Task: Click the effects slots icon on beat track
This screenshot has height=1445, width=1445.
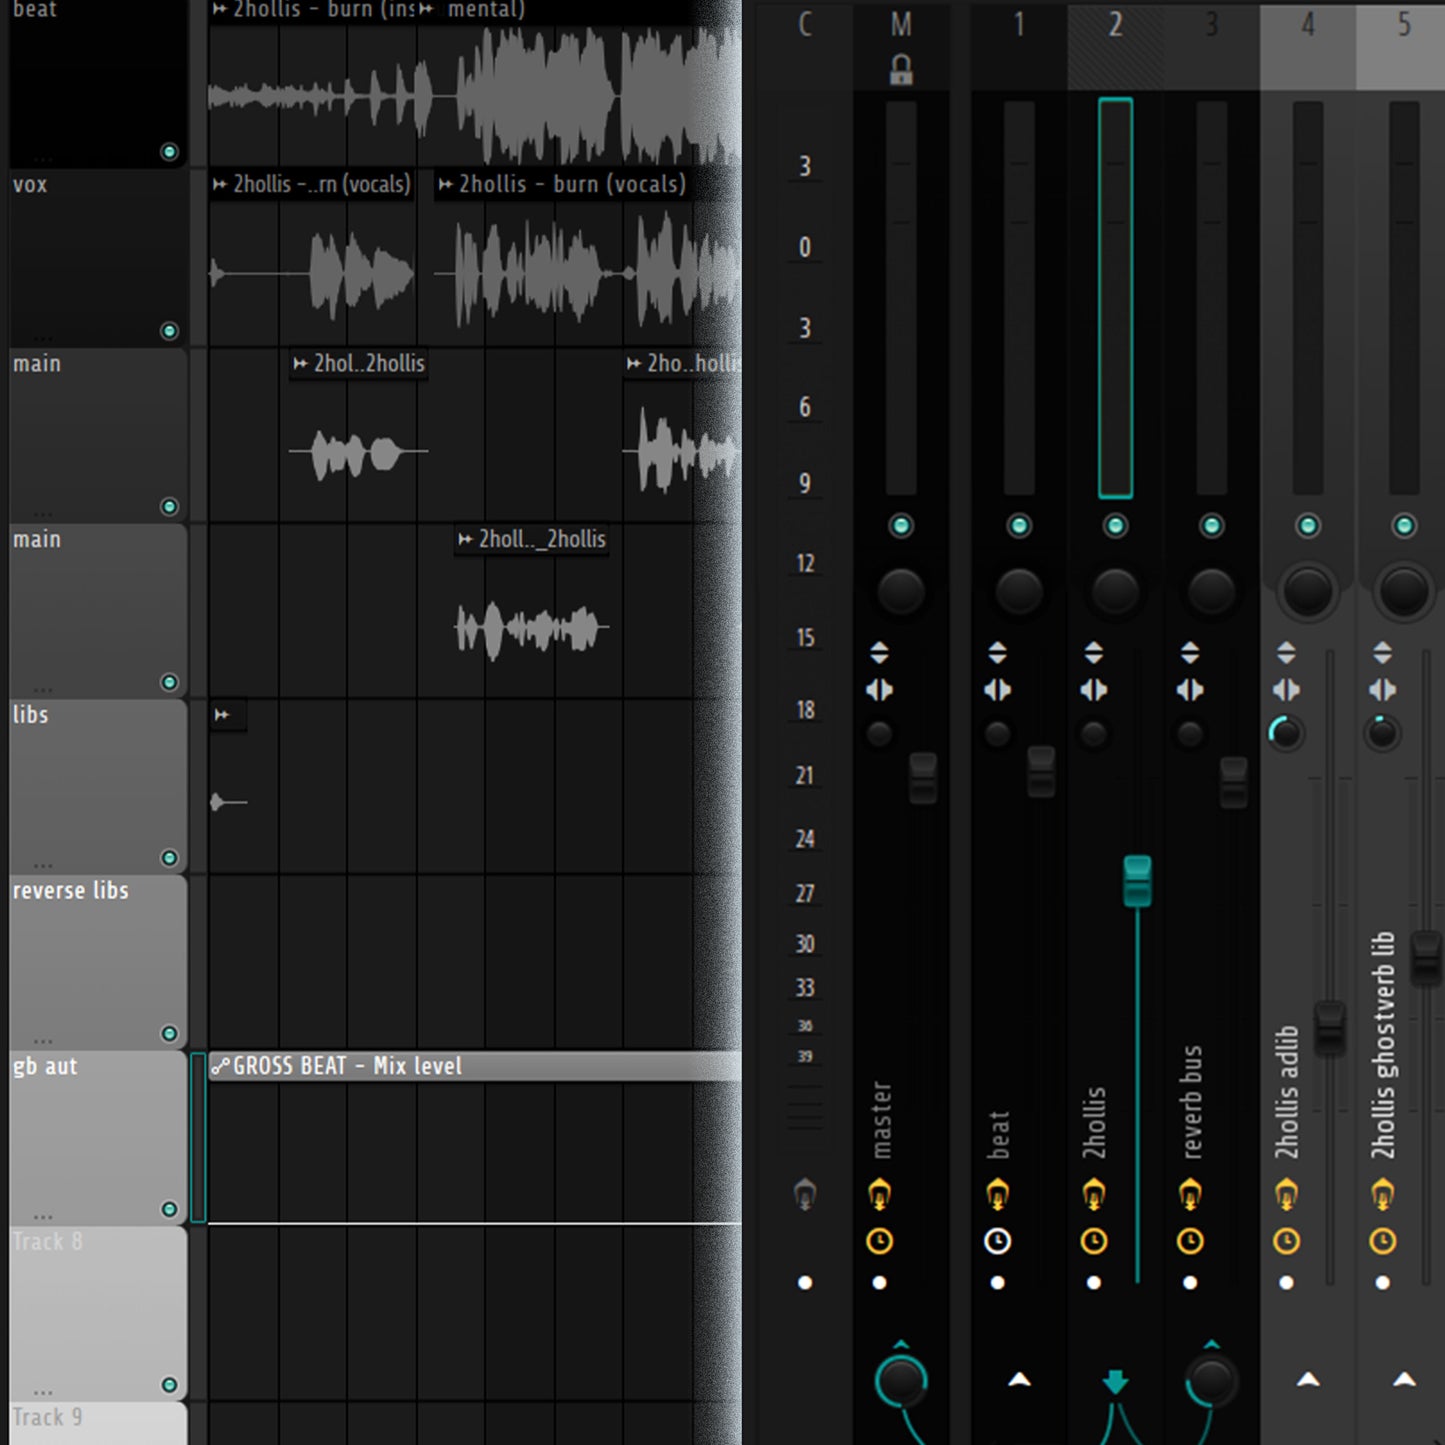Action: click(997, 1194)
